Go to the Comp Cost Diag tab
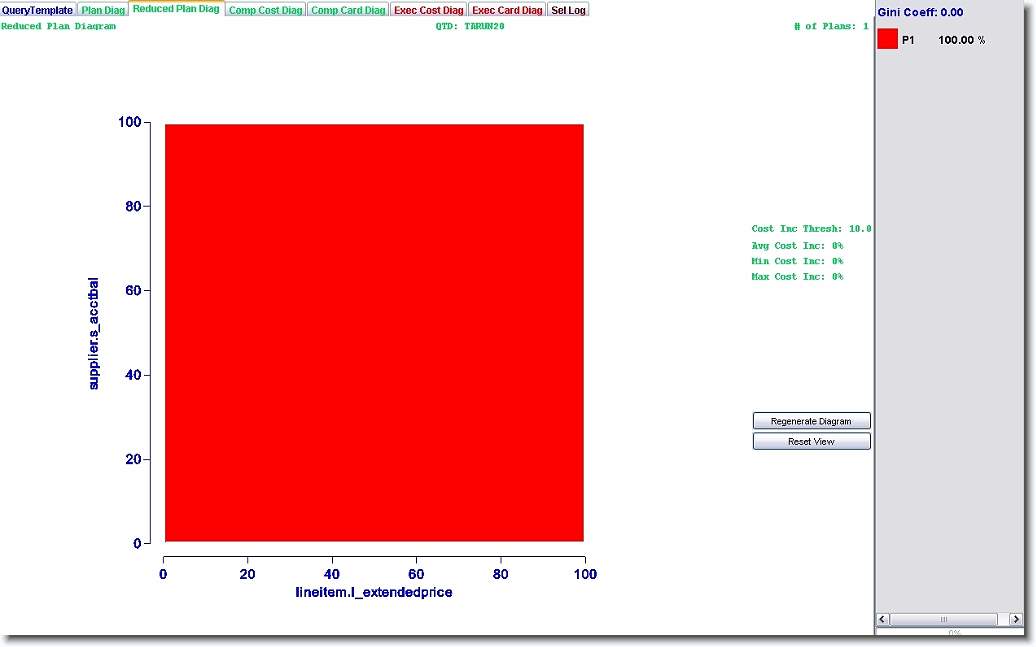1036x647 pixels. [265, 10]
